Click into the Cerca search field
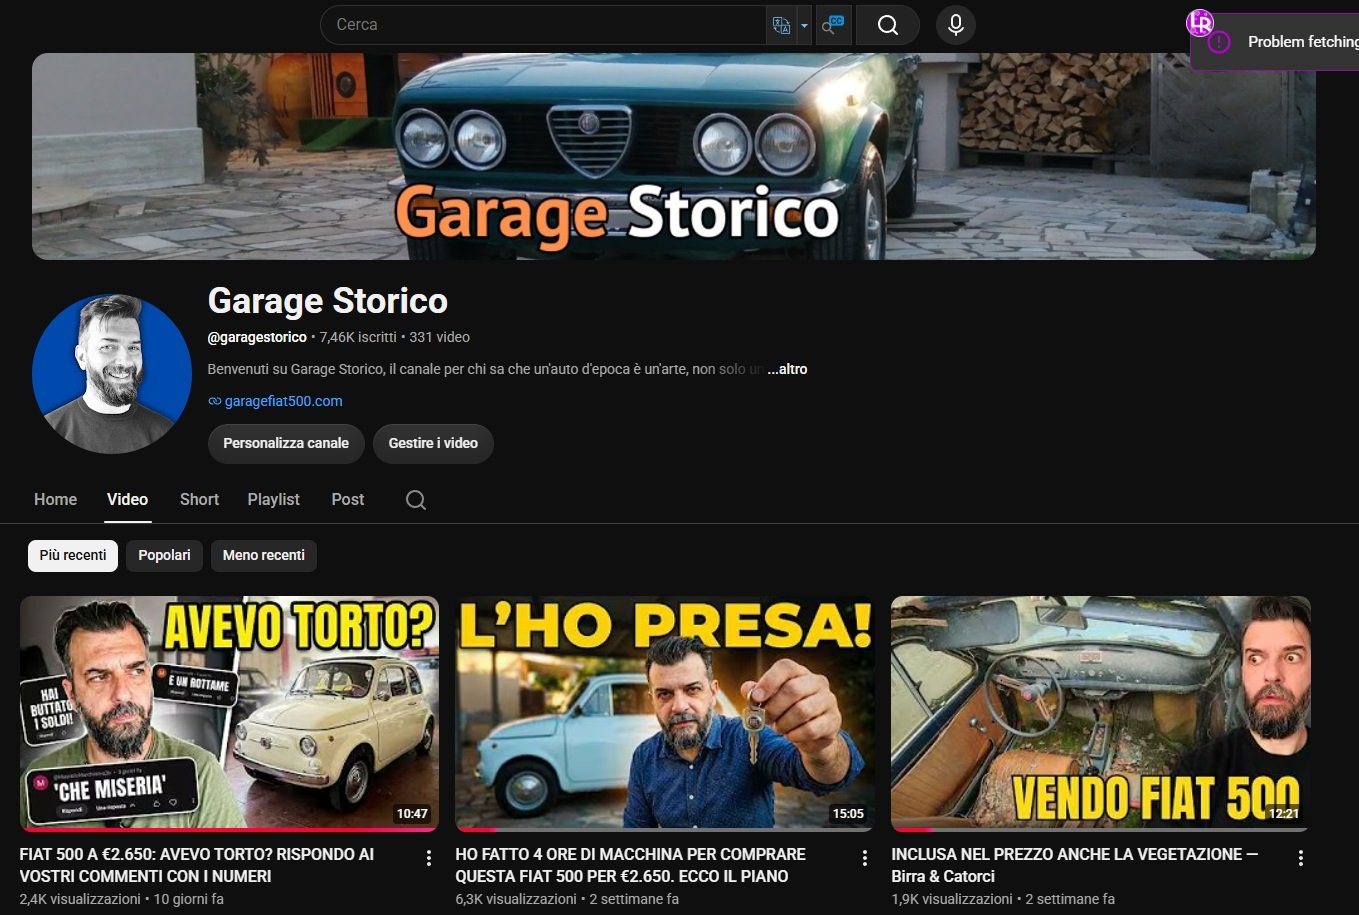 click(x=545, y=25)
